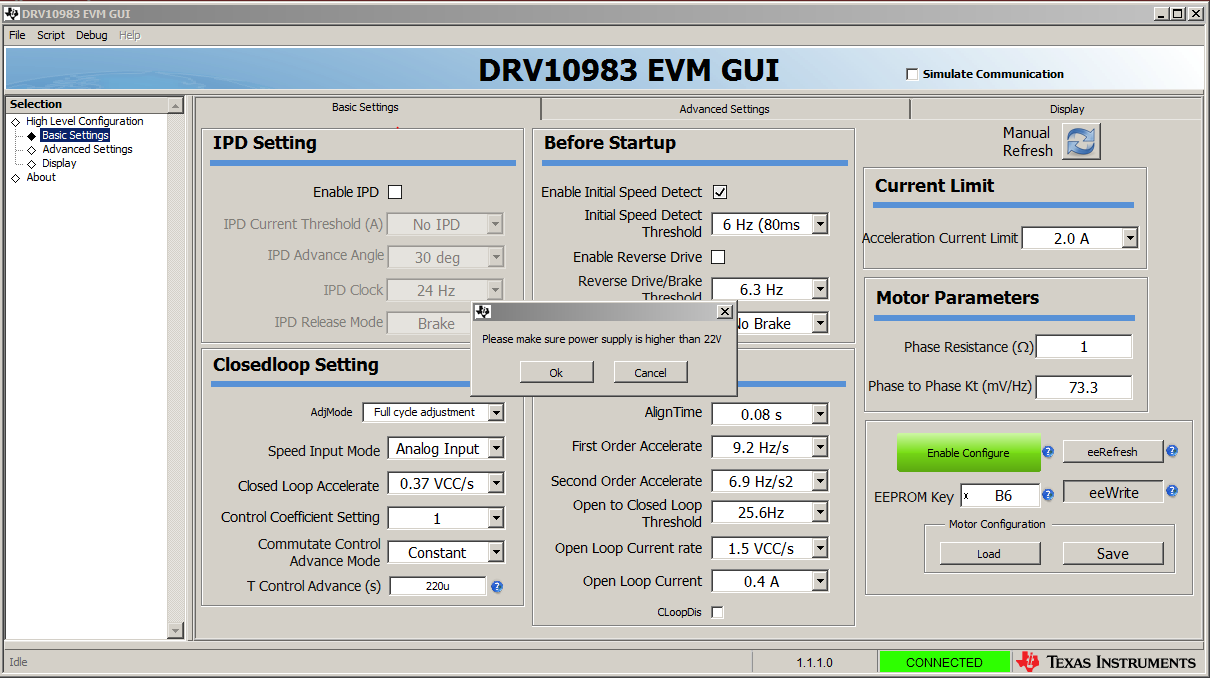Click Ok in the power supply dialog
Image resolution: width=1210 pixels, height=679 pixels.
556,372
